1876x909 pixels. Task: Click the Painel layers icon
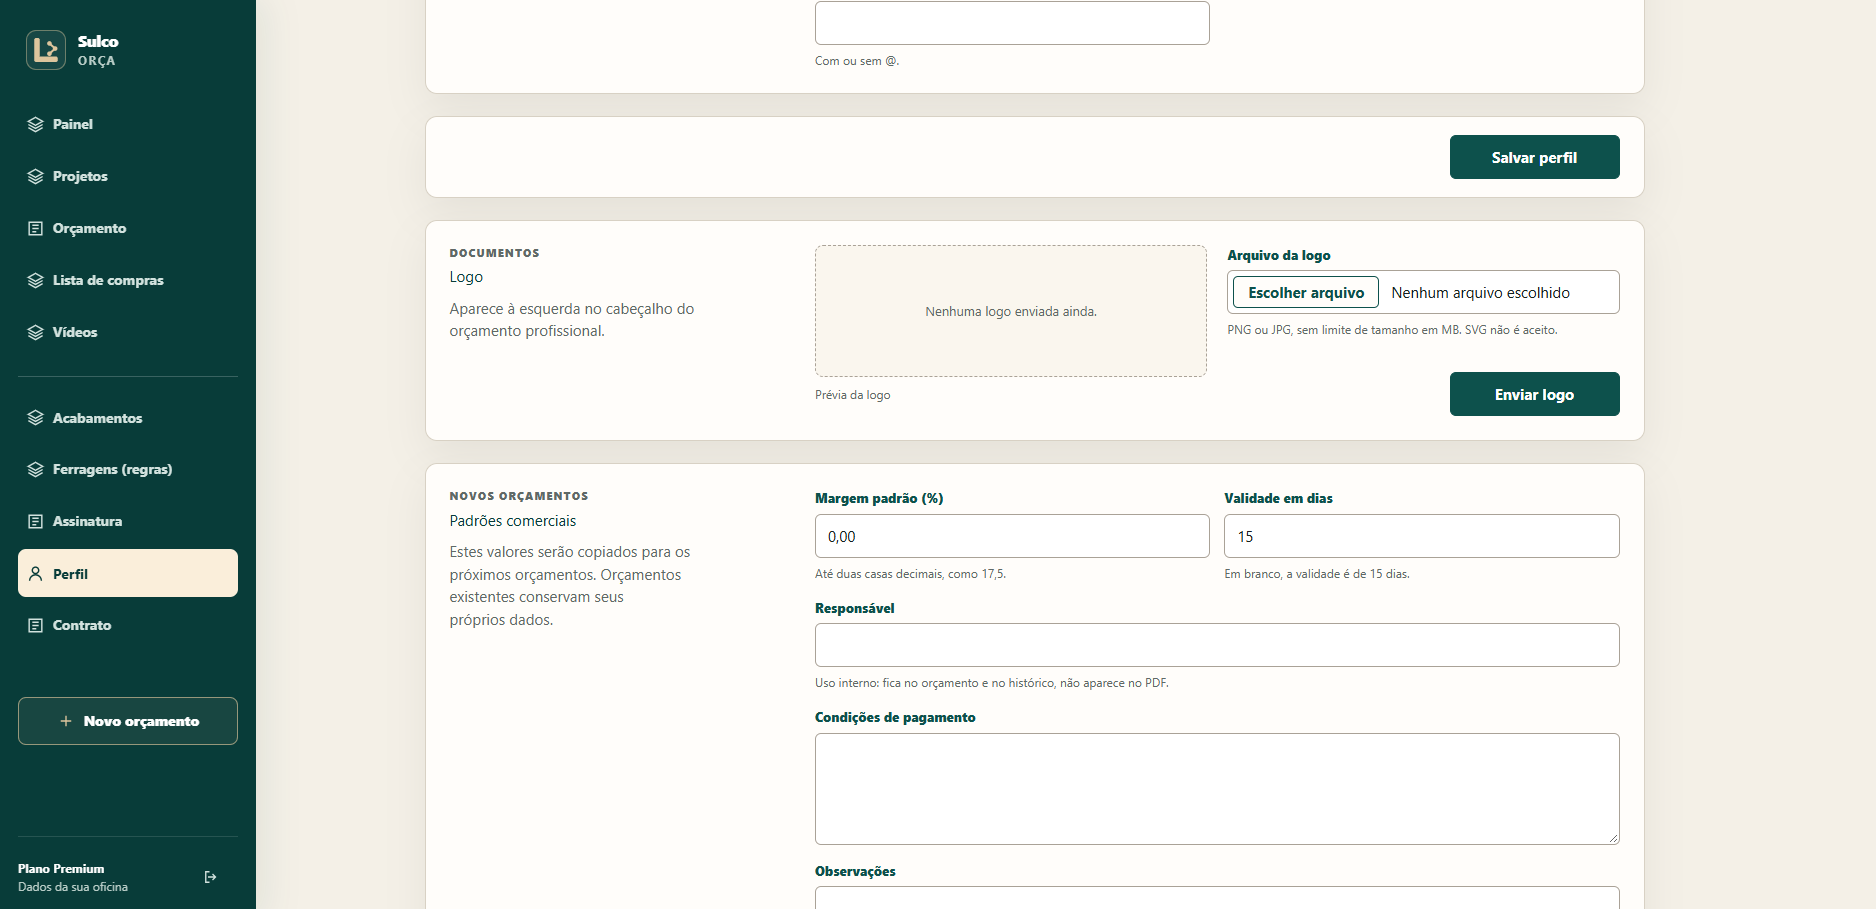coord(36,124)
